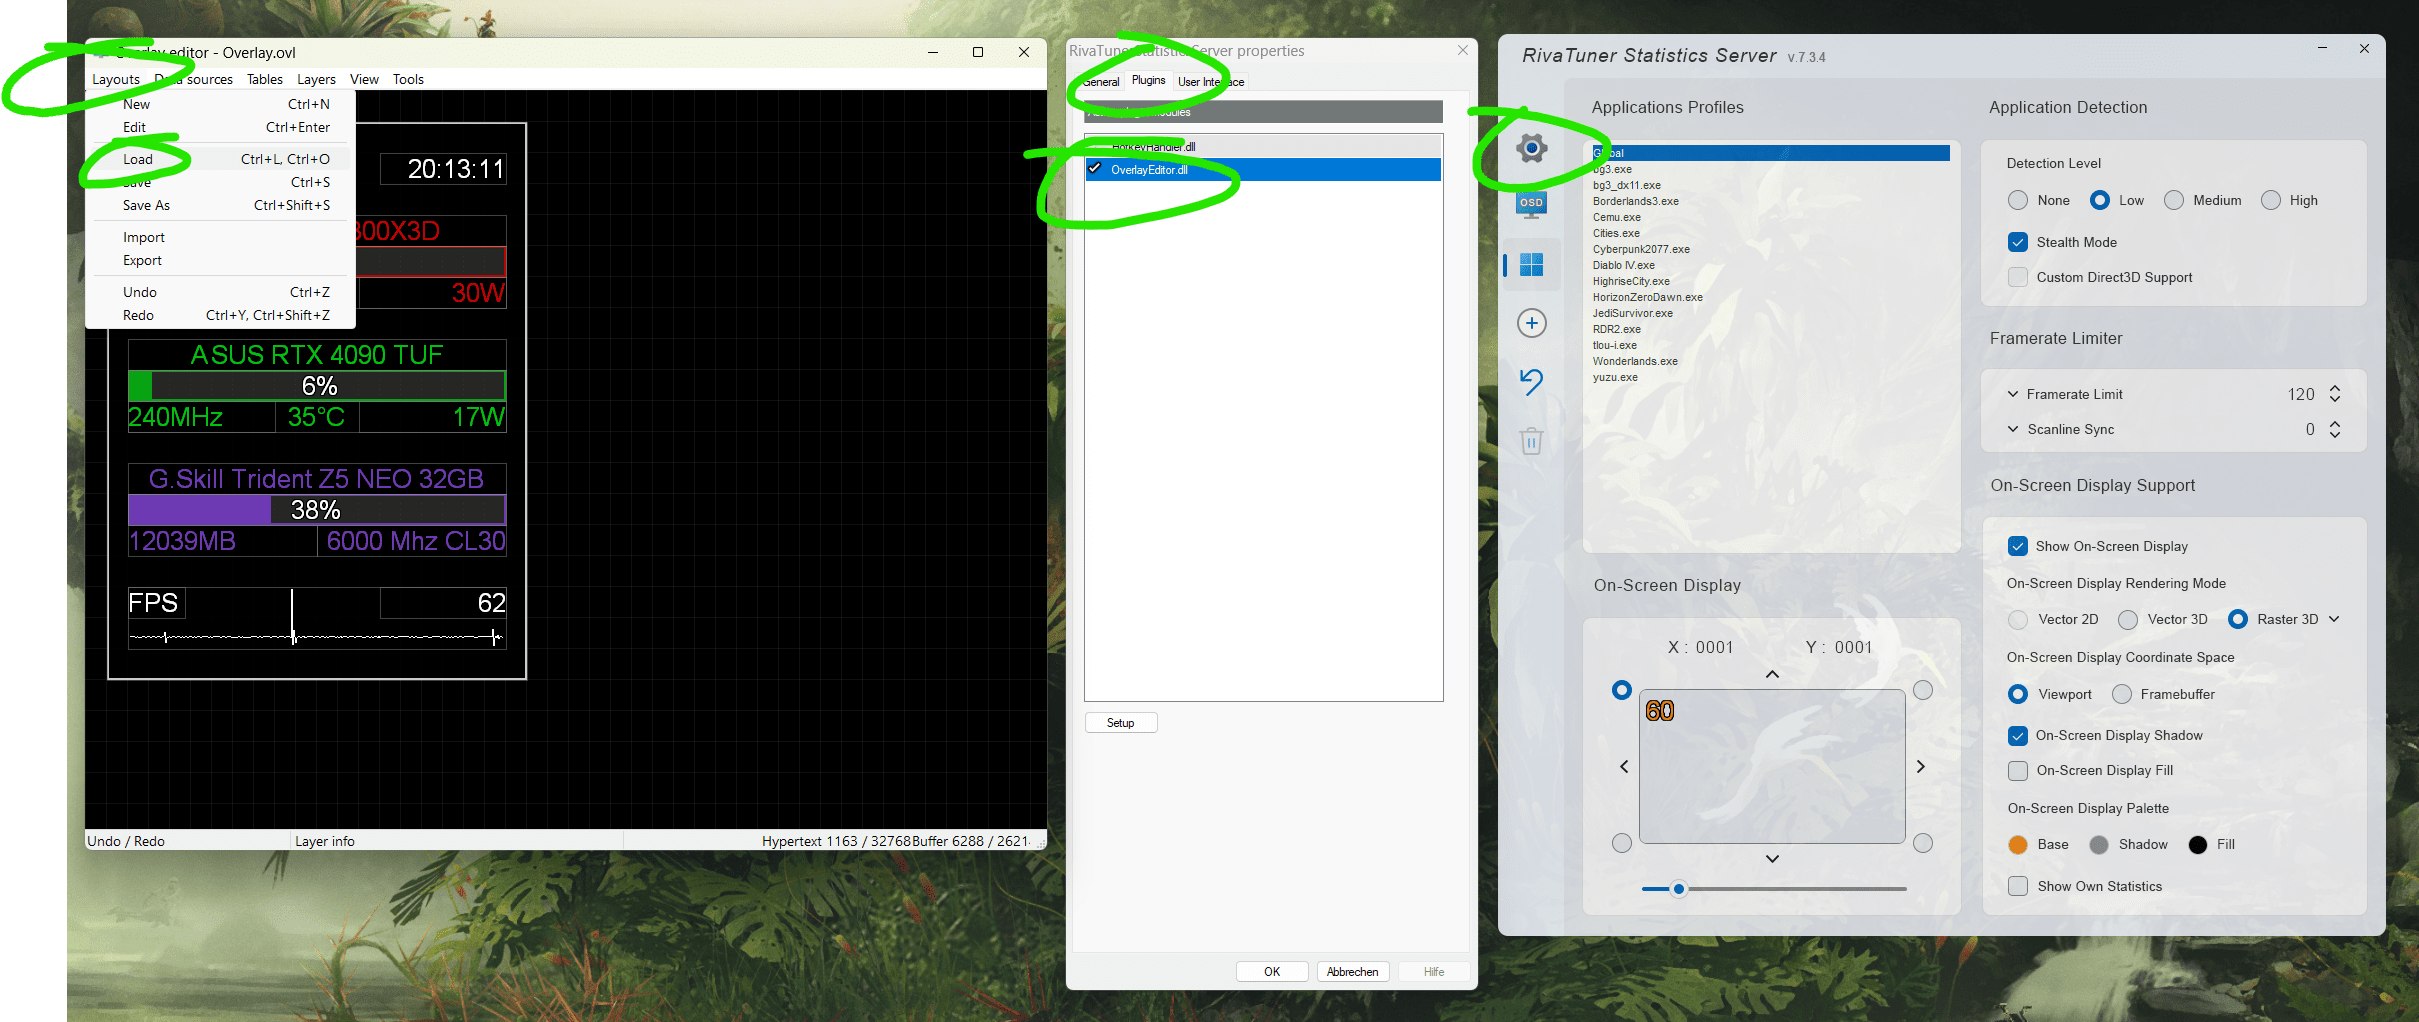Select Low detection level
2419x1022 pixels.
click(x=2100, y=200)
